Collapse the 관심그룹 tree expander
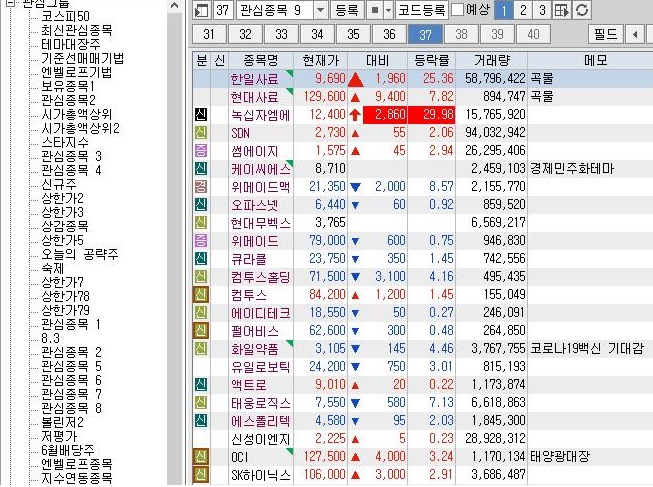653x487 pixels. pyautogui.click(x=11, y=3)
